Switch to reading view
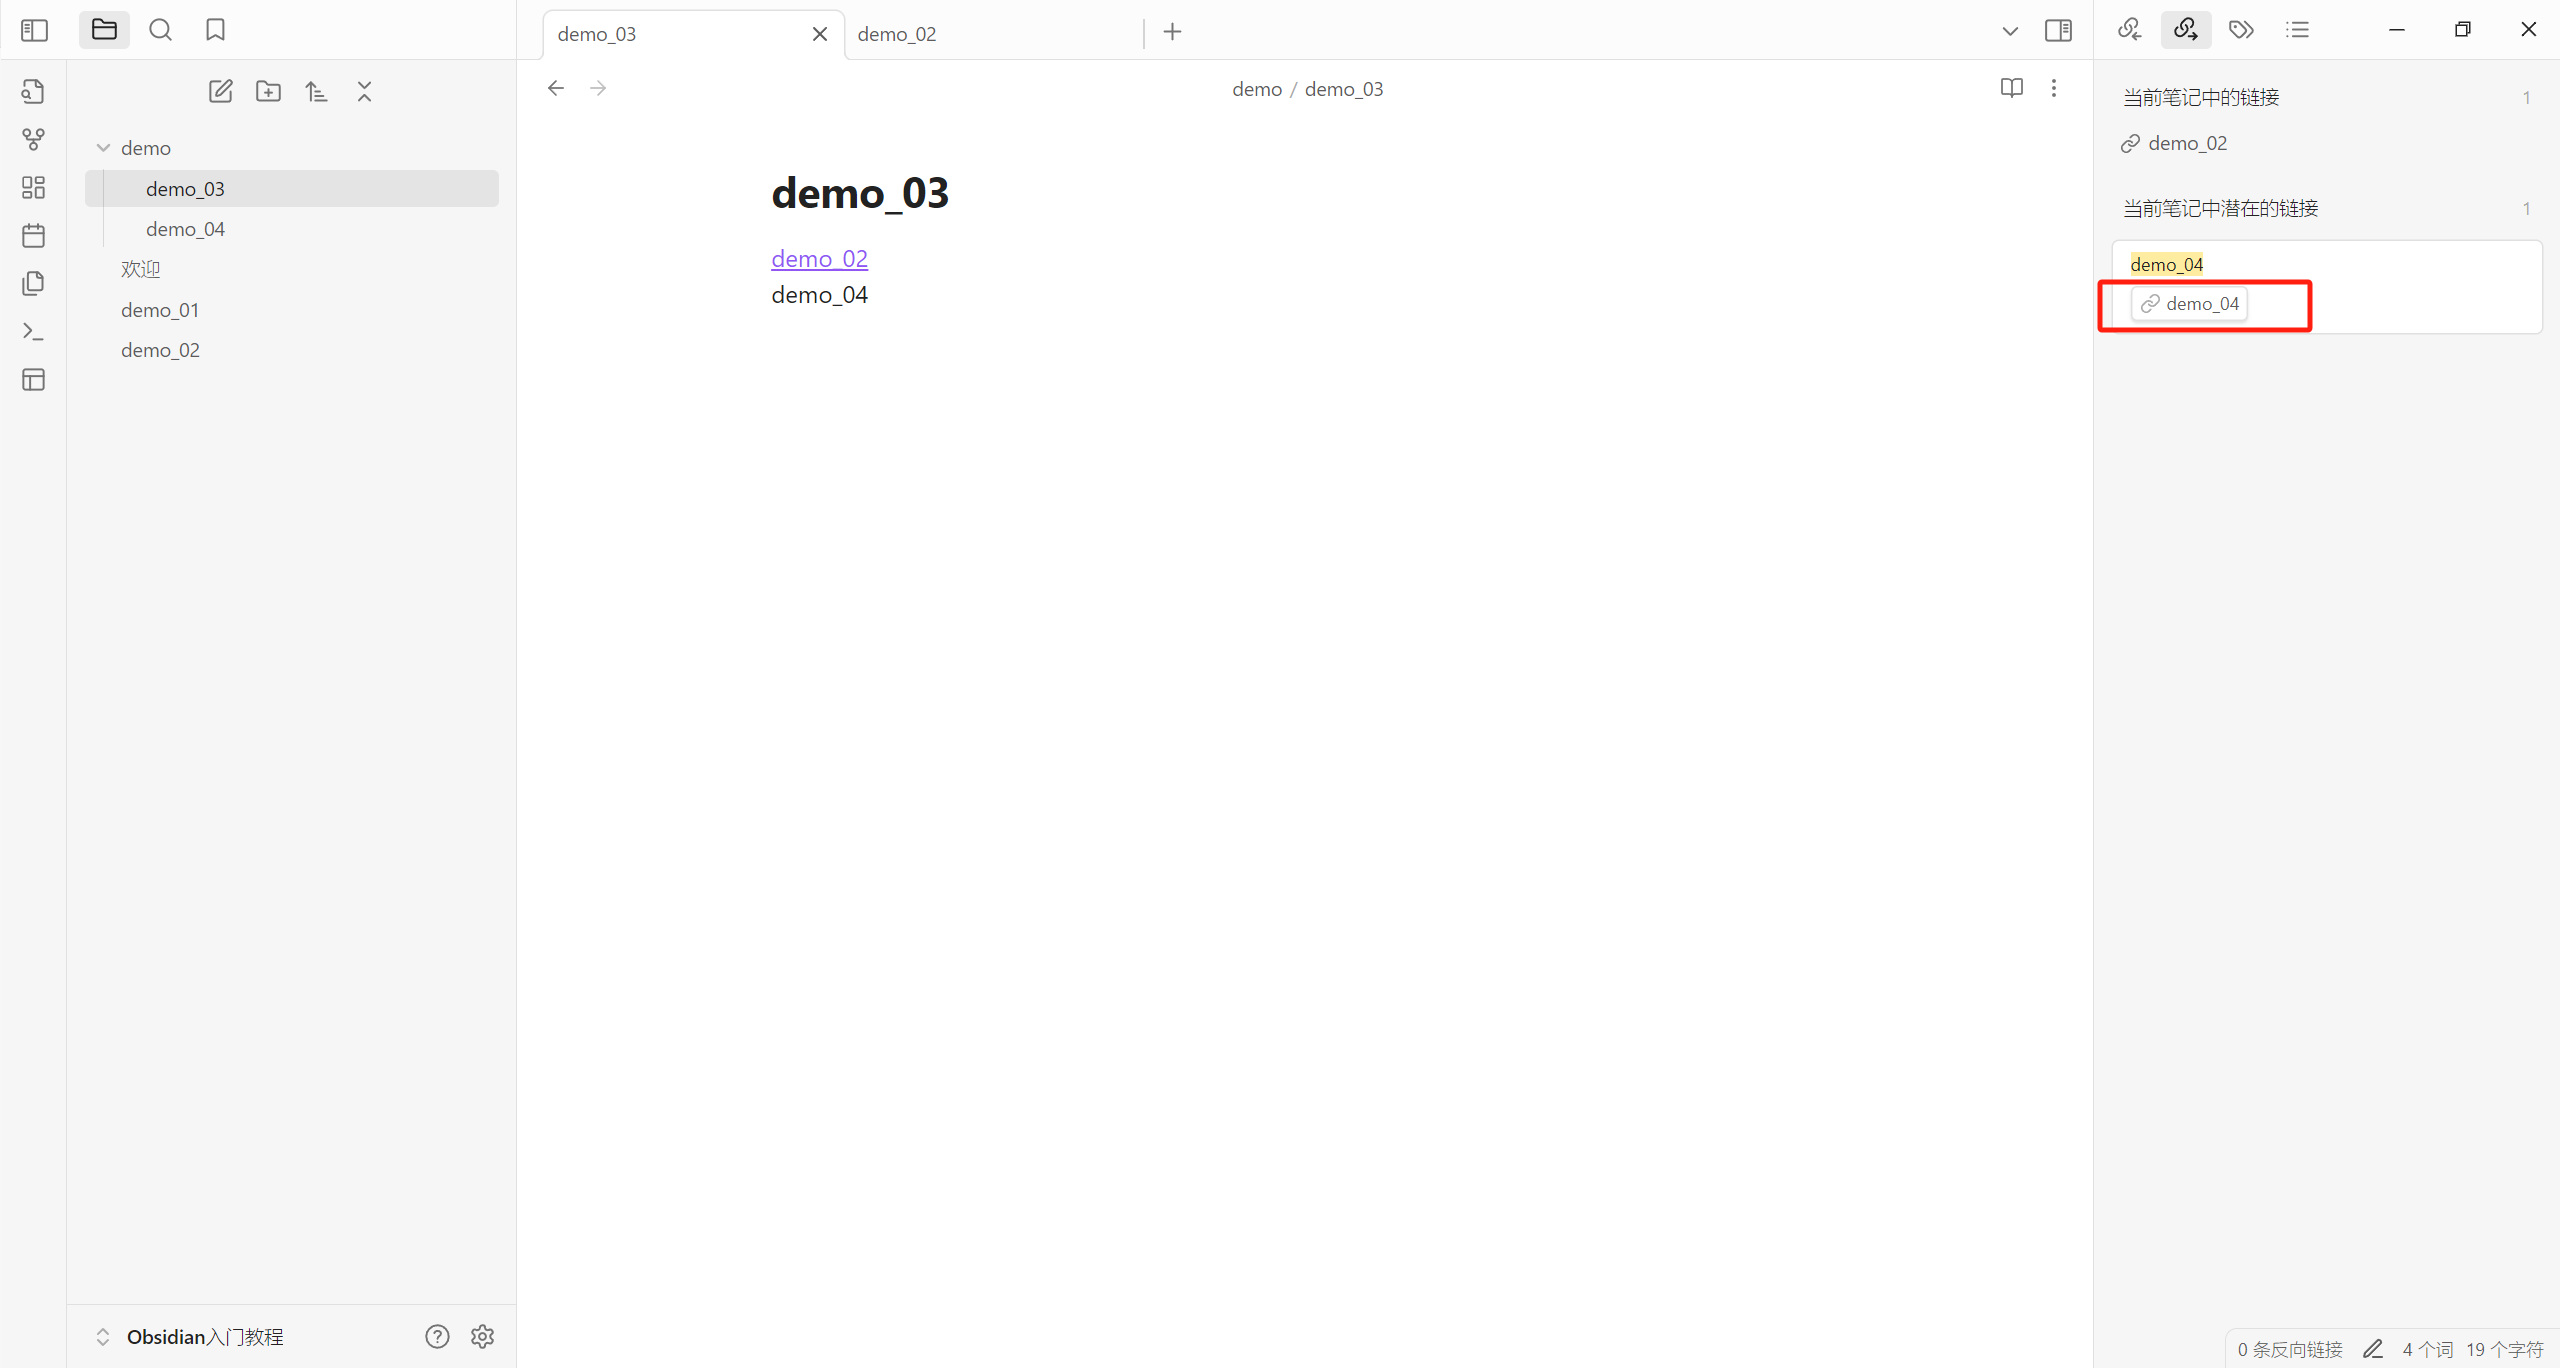 coord(2011,88)
